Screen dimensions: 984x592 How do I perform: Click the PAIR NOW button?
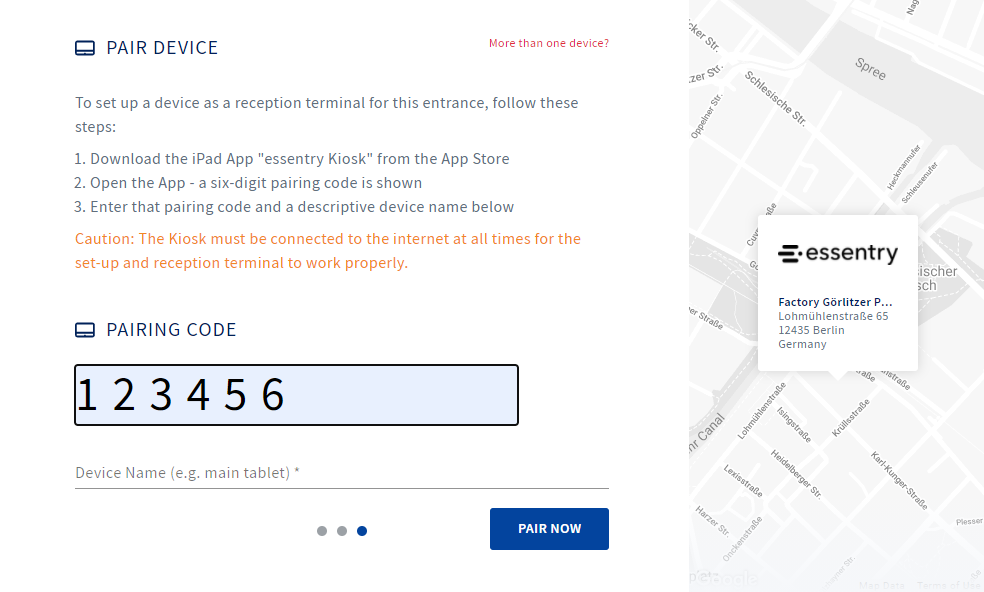pyautogui.click(x=549, y=529)
